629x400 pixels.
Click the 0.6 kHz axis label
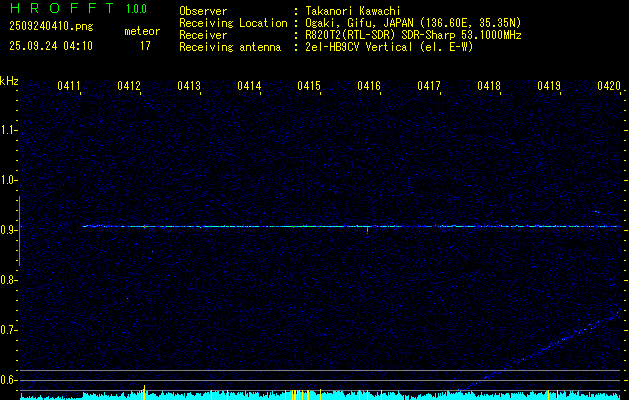pyautogui.click(x=9, y=380)
